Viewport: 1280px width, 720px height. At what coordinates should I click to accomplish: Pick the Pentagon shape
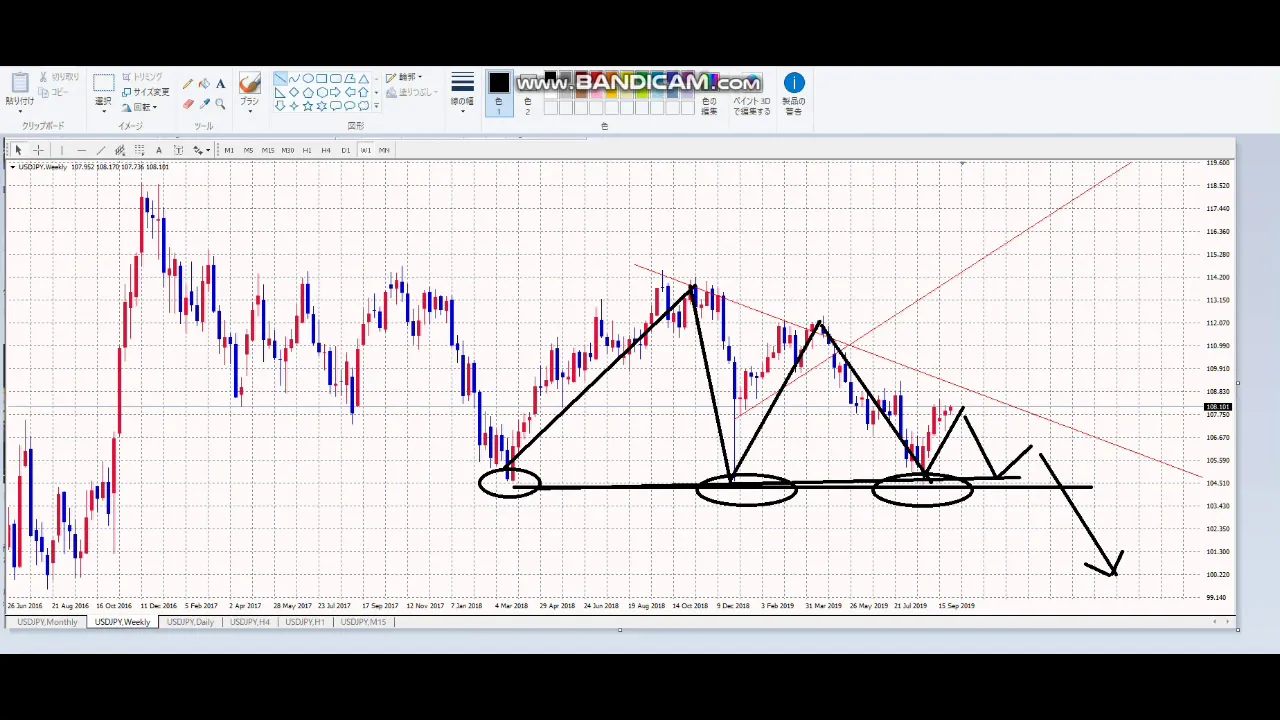tap(308, 92)
